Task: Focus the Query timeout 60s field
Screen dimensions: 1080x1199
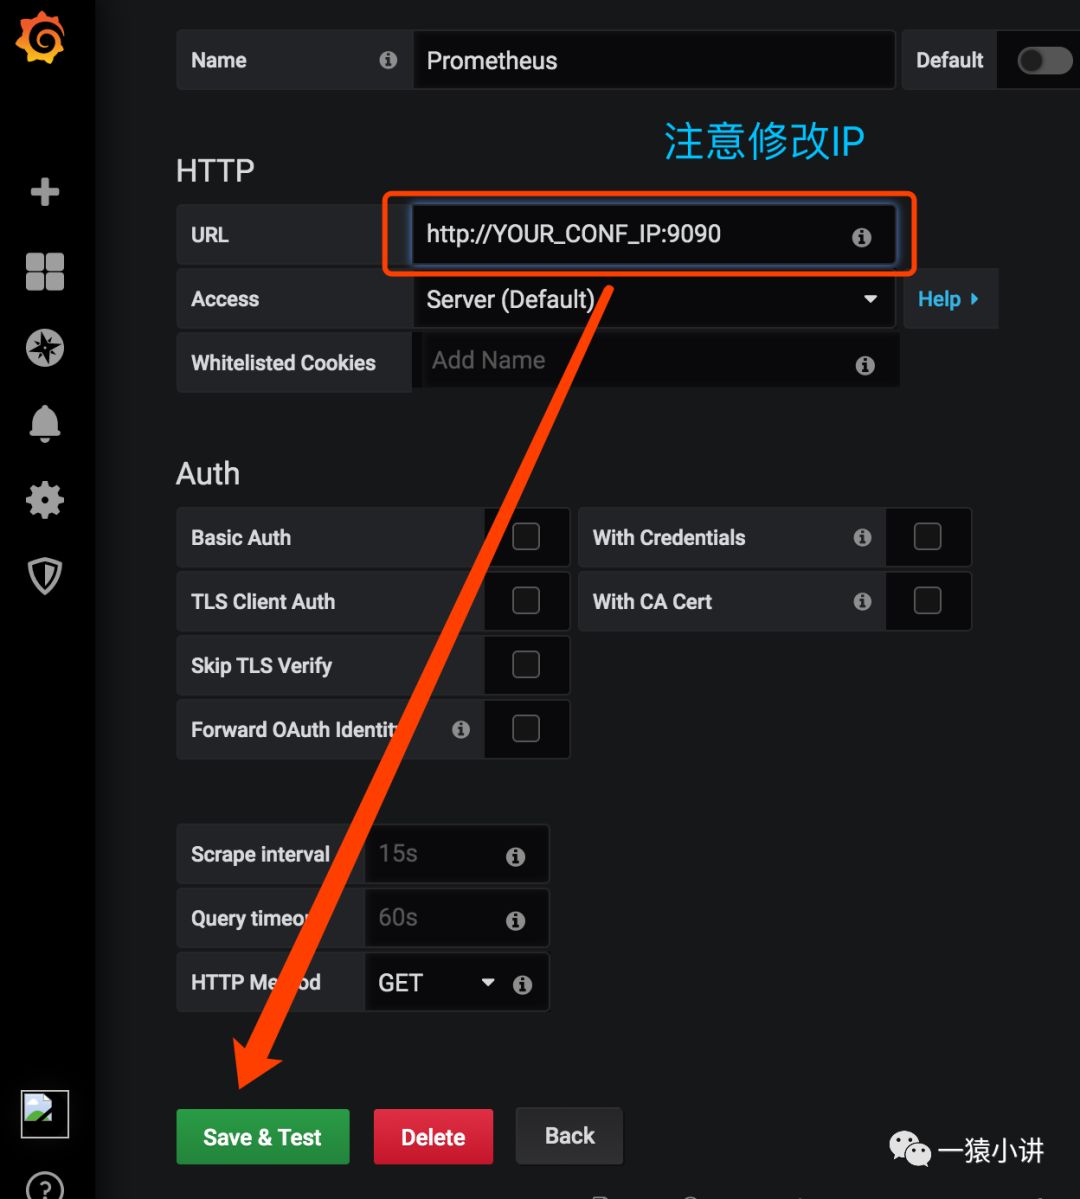Action: (x=457, y=918)
